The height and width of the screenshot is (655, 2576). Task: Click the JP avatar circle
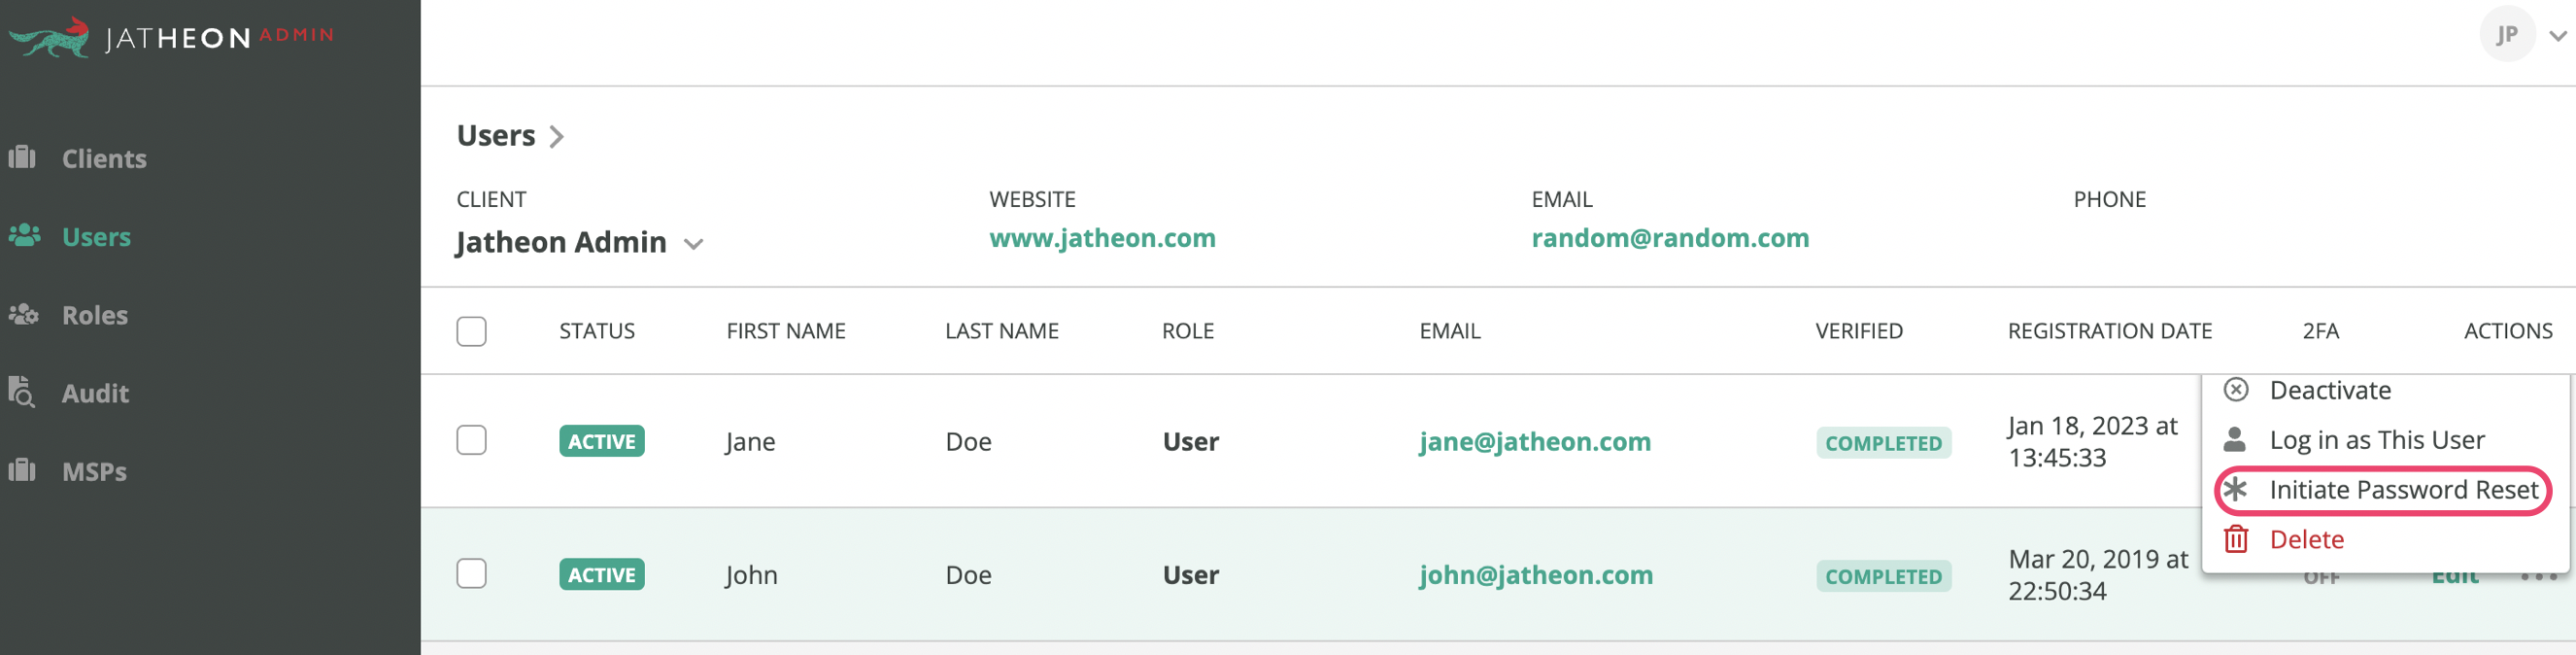[x=2506, y=35]
